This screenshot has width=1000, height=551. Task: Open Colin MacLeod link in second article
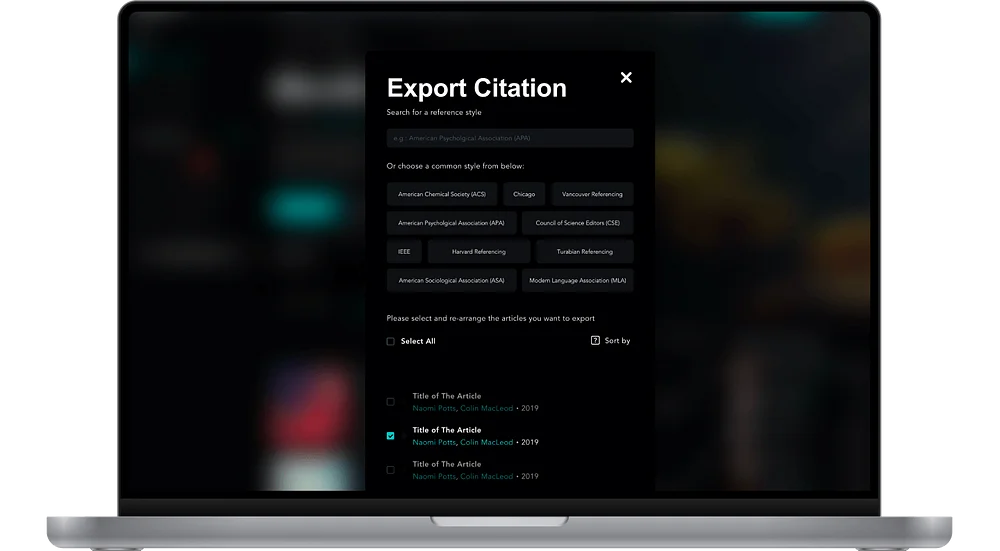(487, 442)
